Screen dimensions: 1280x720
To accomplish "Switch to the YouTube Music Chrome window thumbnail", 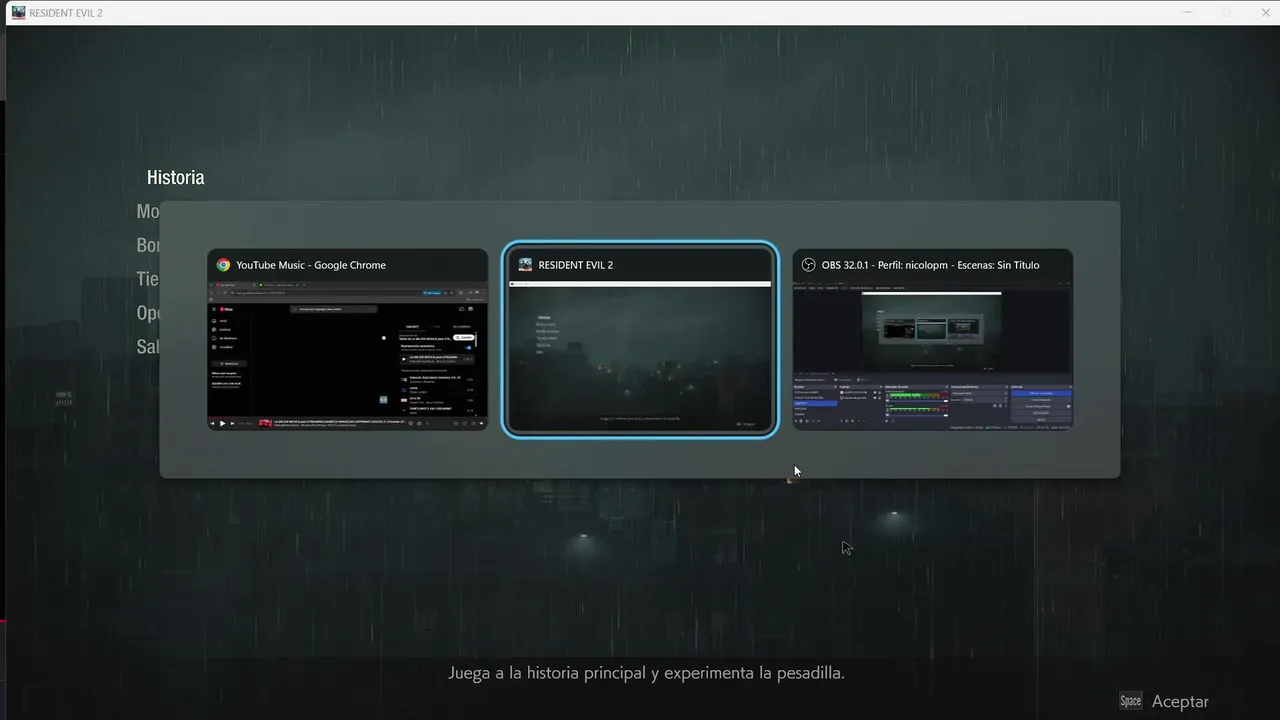I will 347,340.
